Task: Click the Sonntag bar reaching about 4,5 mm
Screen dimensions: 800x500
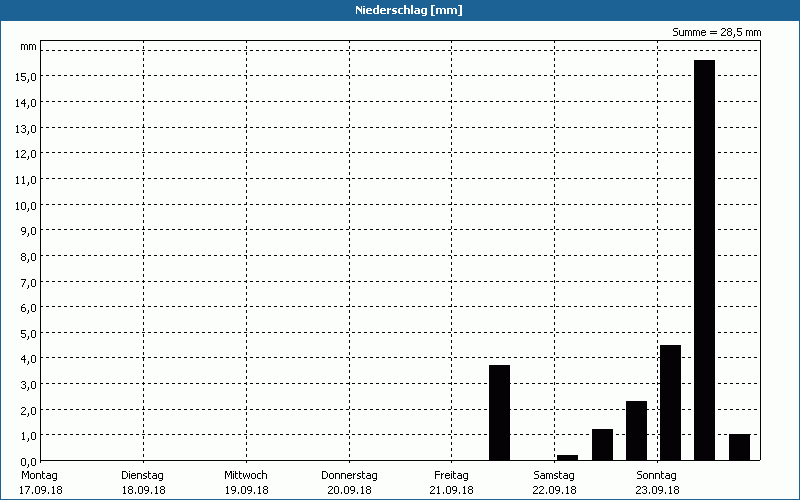Action: click(670, 403)
